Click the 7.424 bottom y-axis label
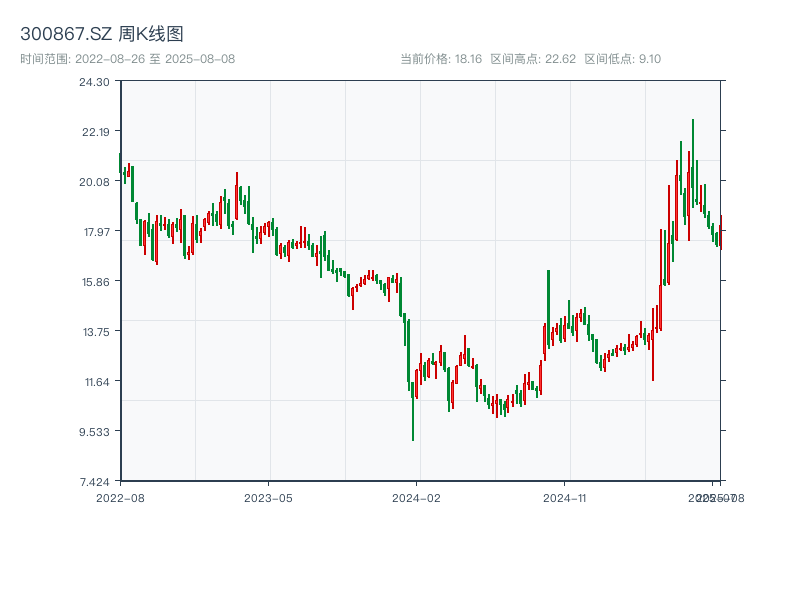Image resolution: width=800 pixels, height=600 pixels. click(95, 482)
